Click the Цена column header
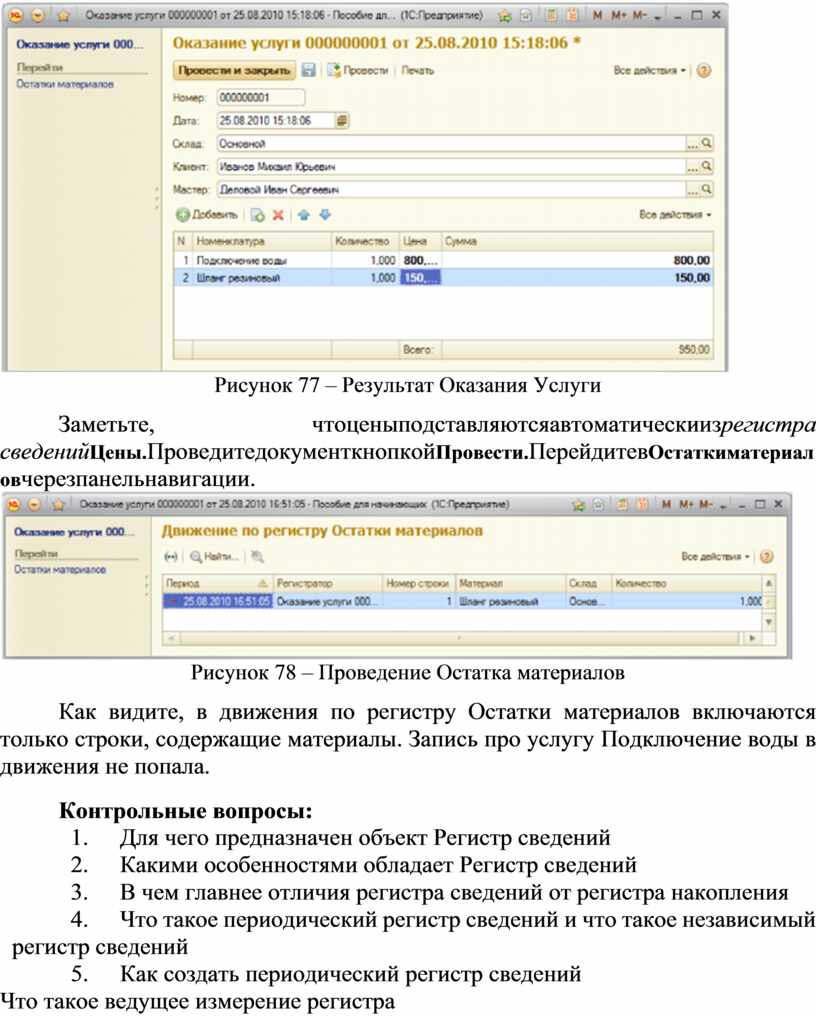Screen dimensions: 816x1016 (x=420, y=241)
